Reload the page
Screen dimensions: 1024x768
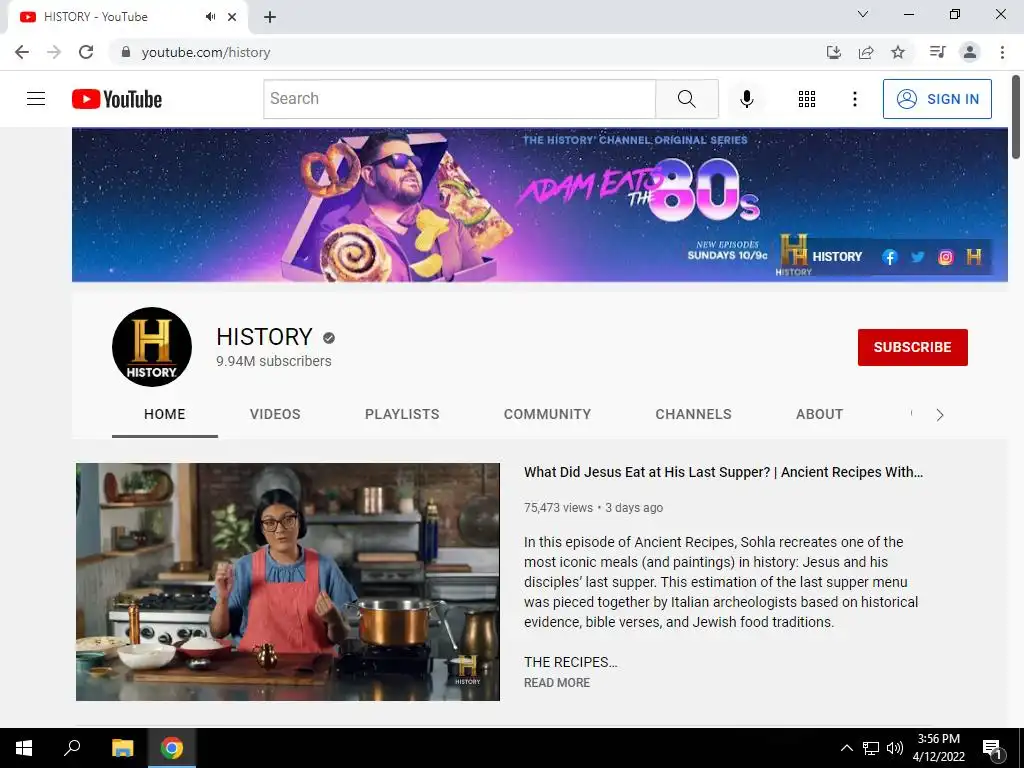coord(86,52)
